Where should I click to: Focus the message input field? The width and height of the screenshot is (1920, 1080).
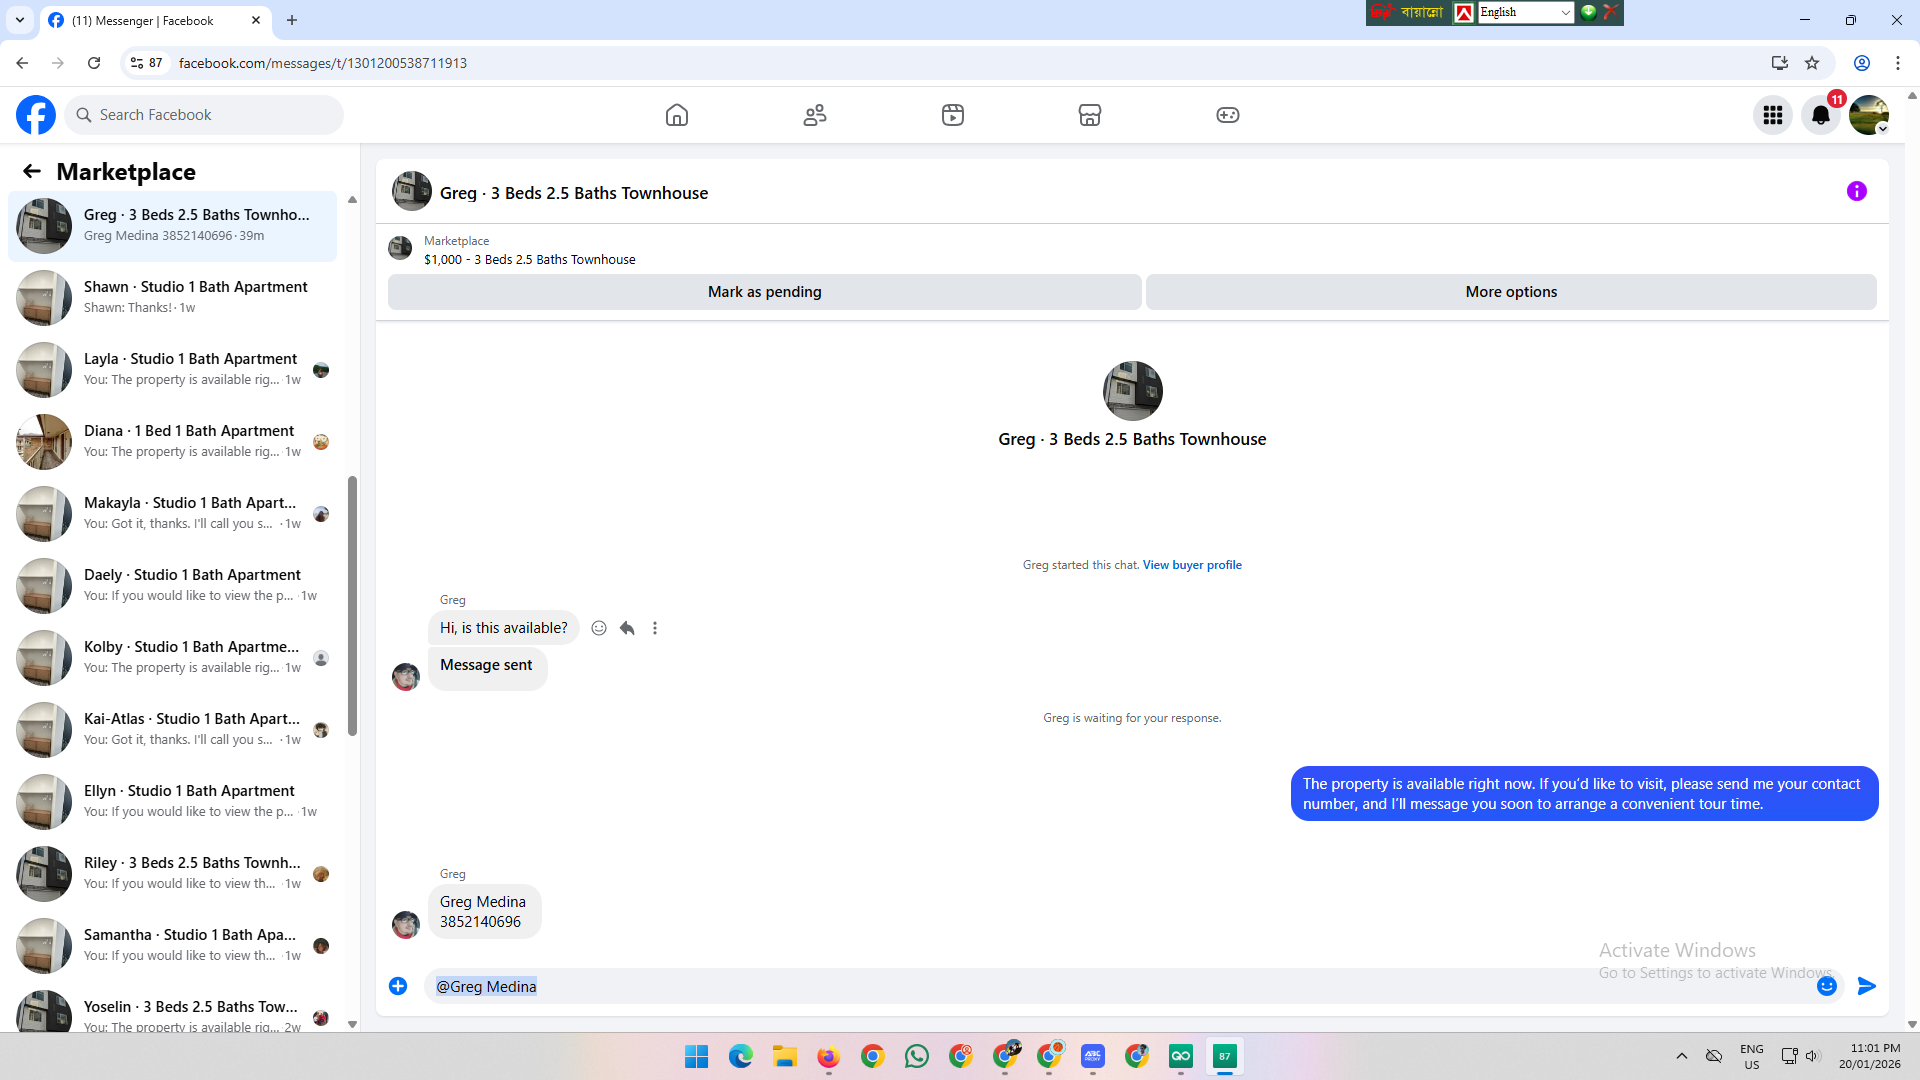pyautogui.click(x=1120, y=986)
